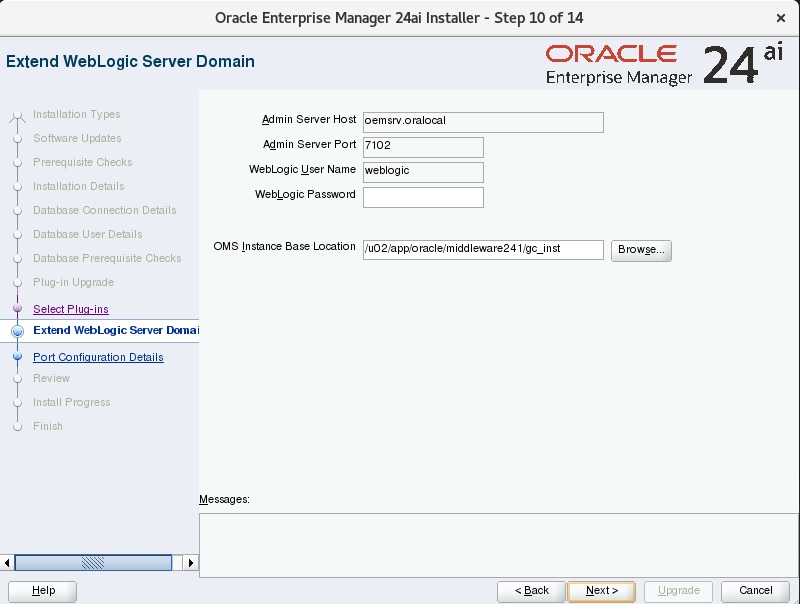Image resolution: width=800 pixels, height=604 pixels.
Task: Proceed with the Next button
Action: (602, 591)
